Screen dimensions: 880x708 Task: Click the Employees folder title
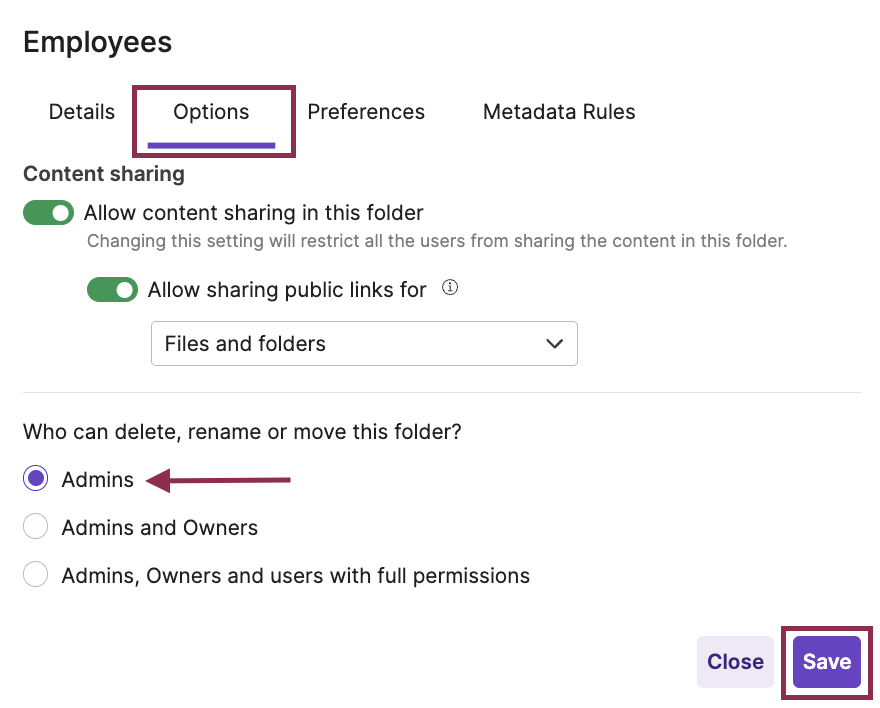point(97,41)
